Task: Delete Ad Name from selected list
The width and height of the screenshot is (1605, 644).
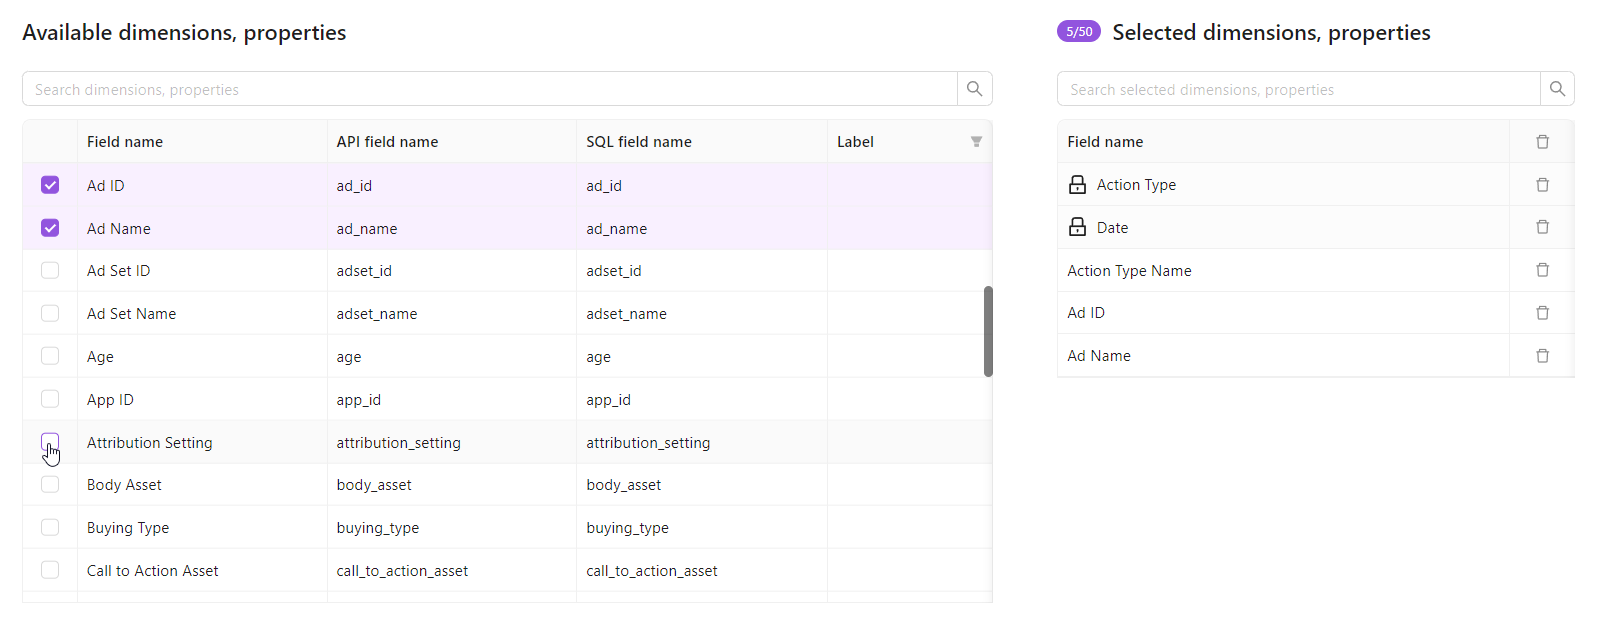Action: point(1542,356)
